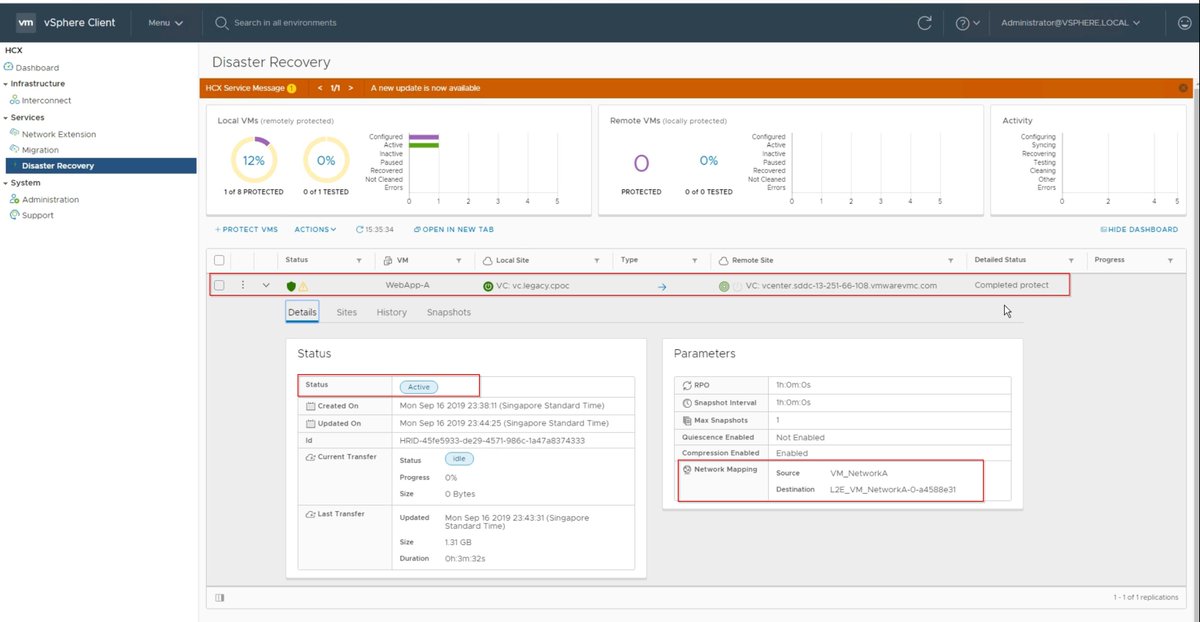1200x622 pixels.
Task: Filter the Remote Site column
Action: [x=949, y=260]
